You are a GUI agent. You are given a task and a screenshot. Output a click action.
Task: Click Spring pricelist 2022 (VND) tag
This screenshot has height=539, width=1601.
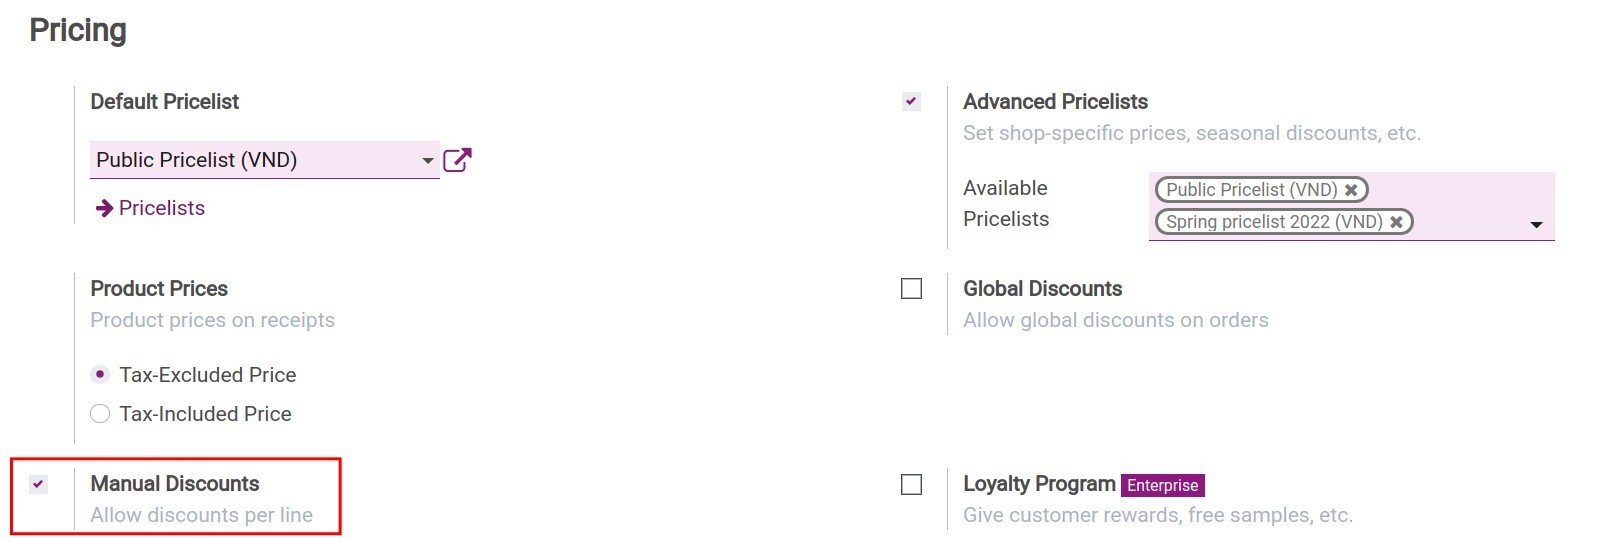tap(1274, 222)
